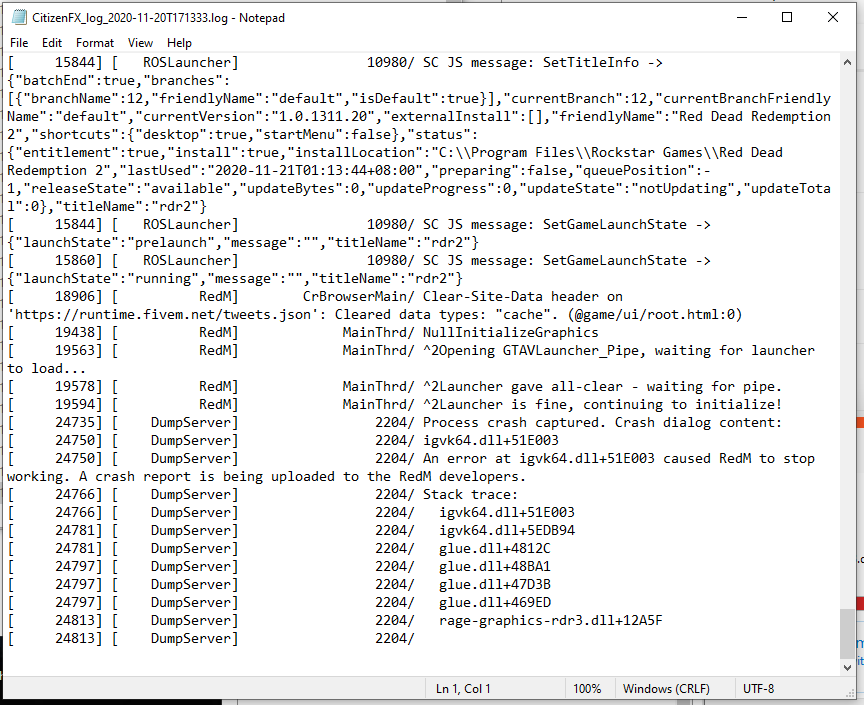Click 'glue.dll+469ED' stack entry
This screenshot has width=864, height=705.
(495, 602)
